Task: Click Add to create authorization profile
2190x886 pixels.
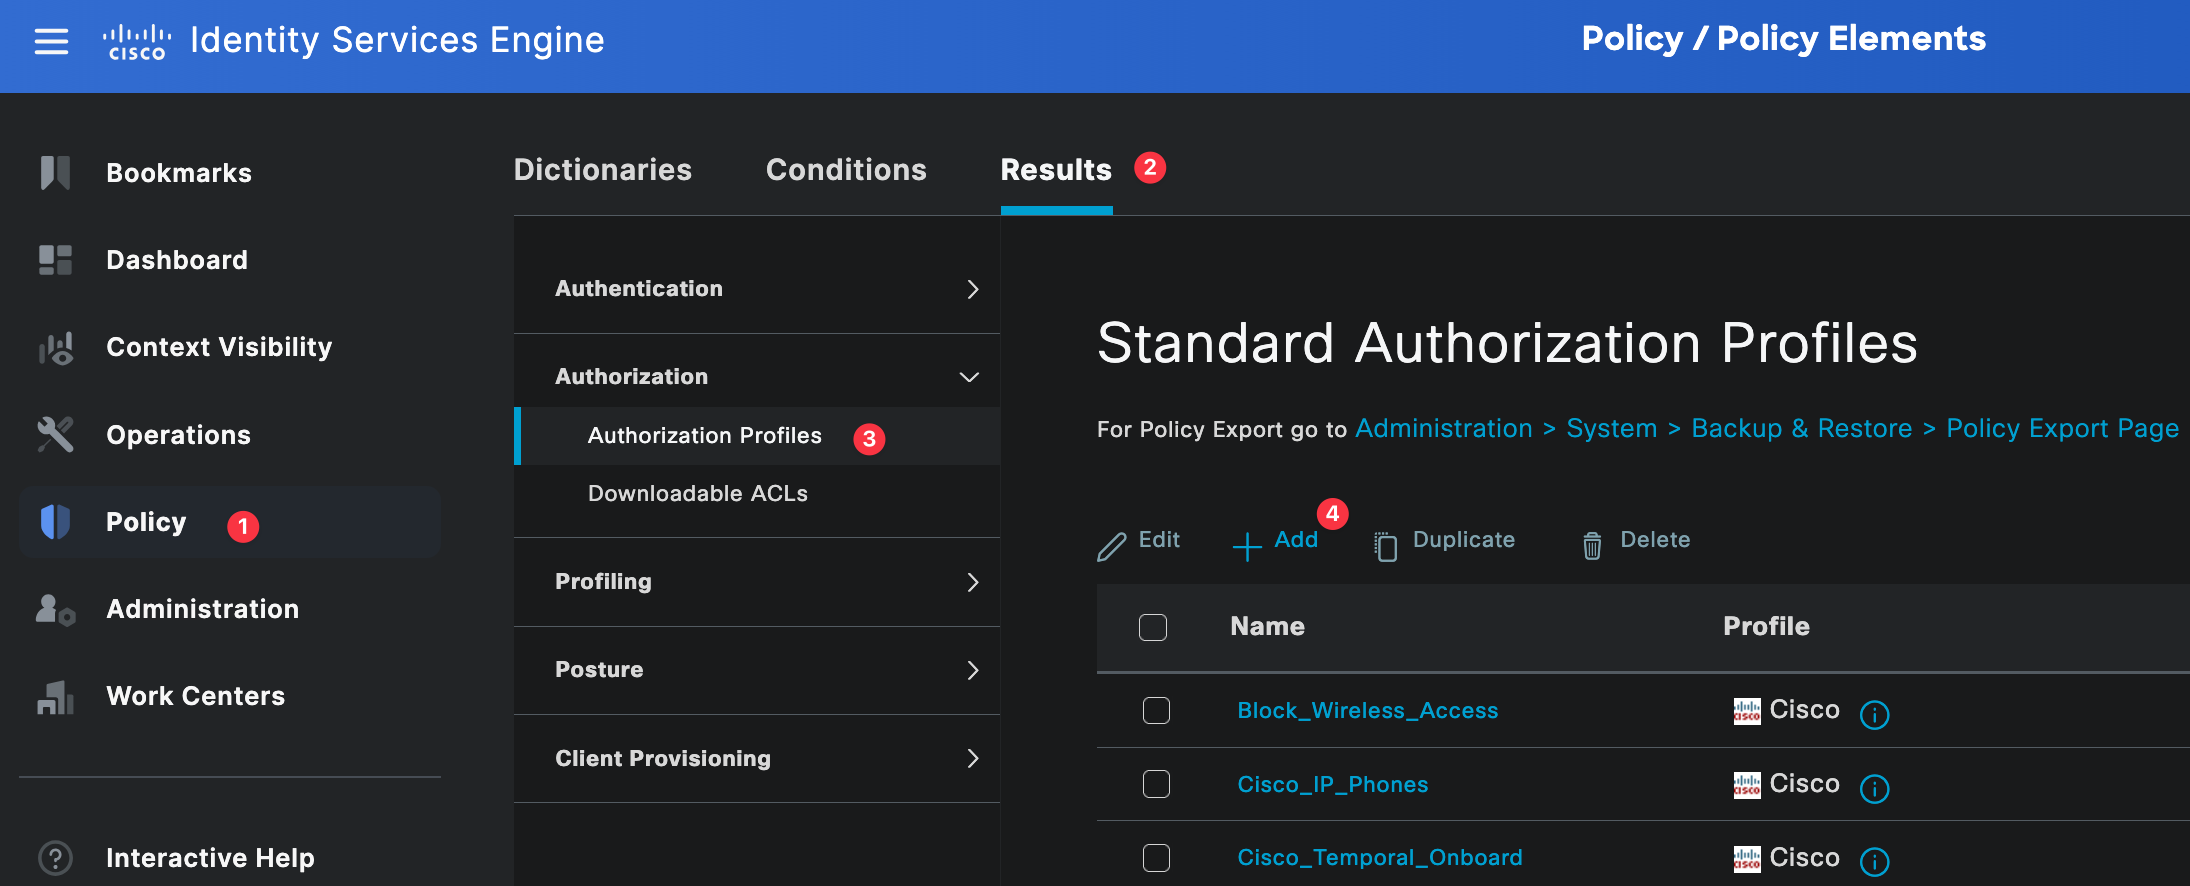Action: click(x=1277, y=541)
